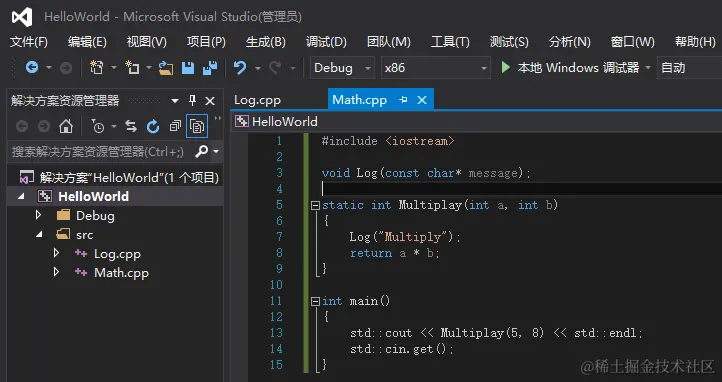Open the Solution Explorer window position dropdown arrow
The image size is (722, 382).
(175, 101)
